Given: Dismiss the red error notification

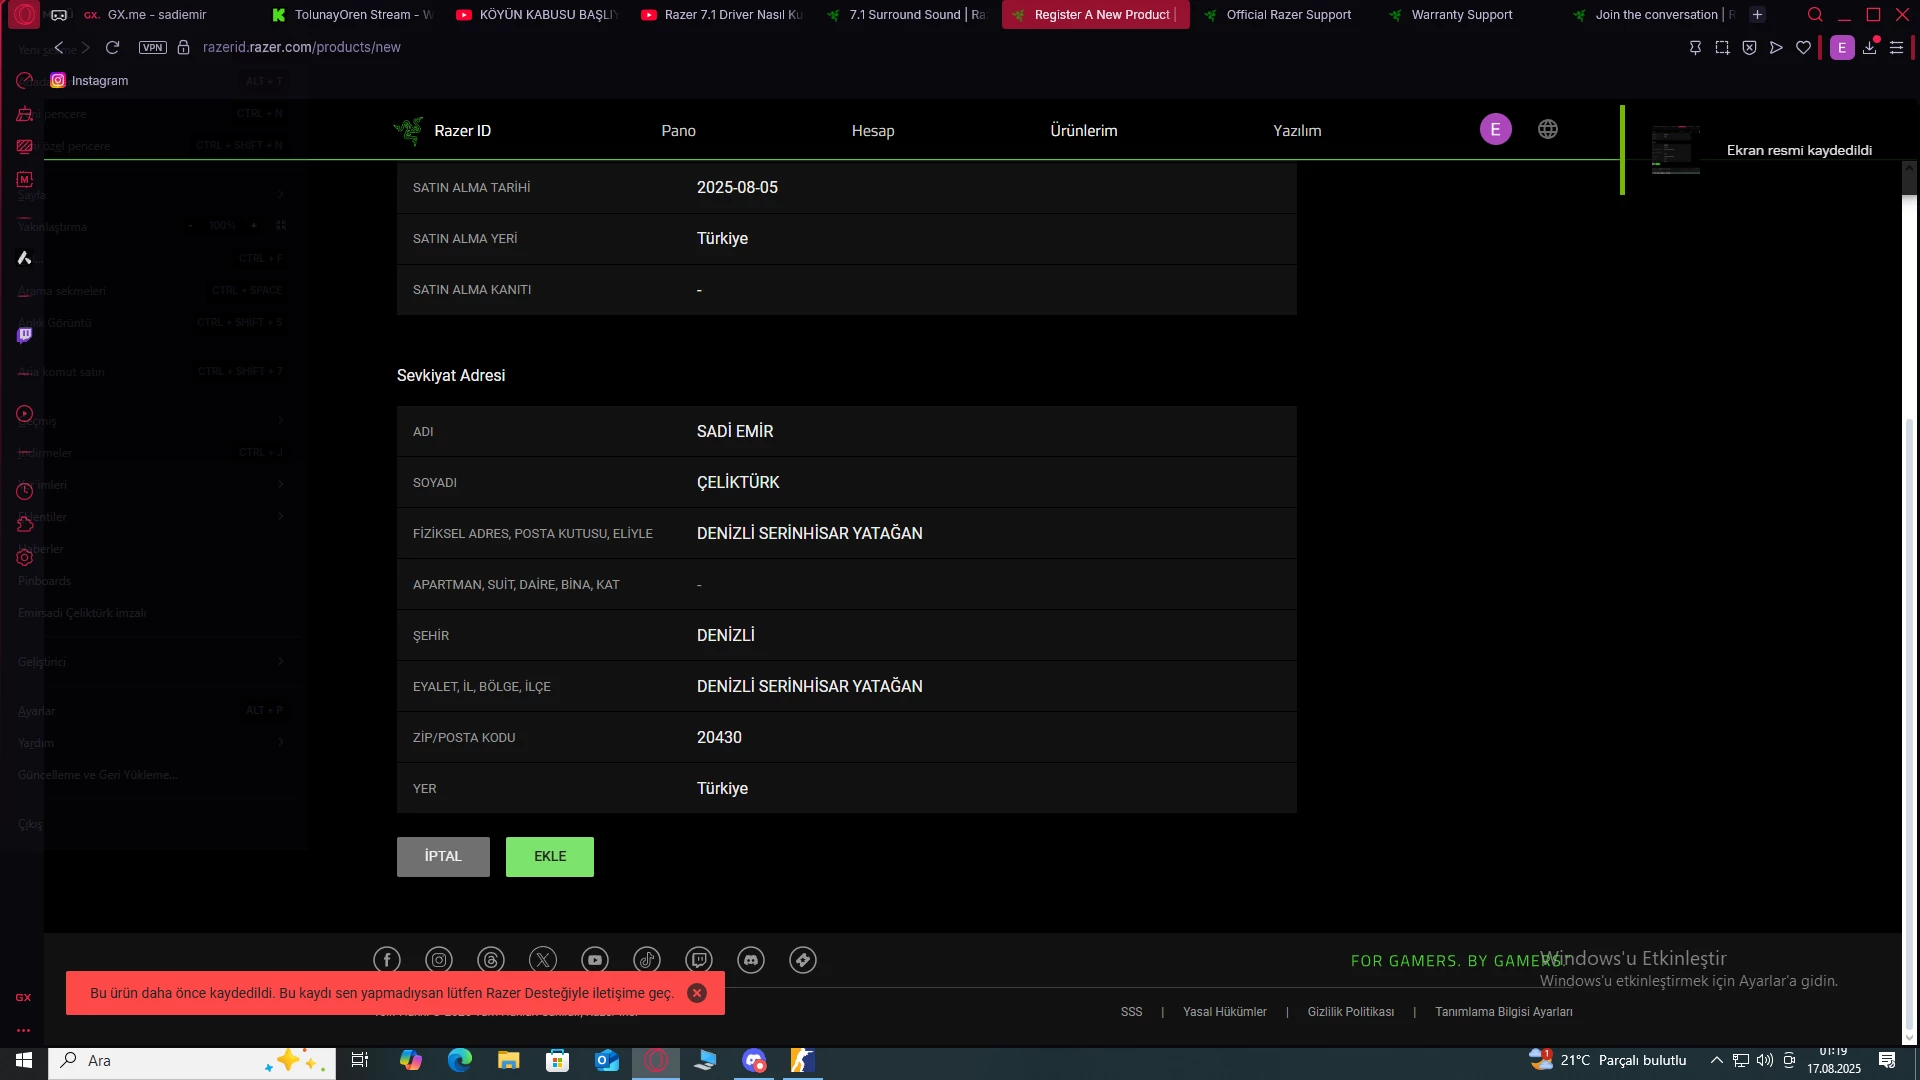Looking at the screenshot, I should [x=697, y=993].
